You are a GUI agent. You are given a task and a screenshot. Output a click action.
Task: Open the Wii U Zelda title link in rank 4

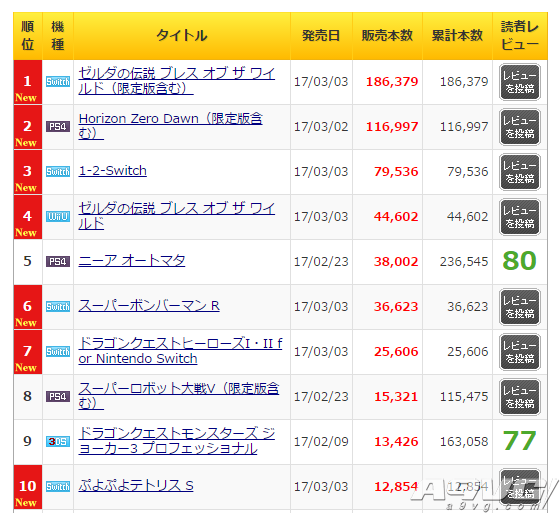[176, 216]
